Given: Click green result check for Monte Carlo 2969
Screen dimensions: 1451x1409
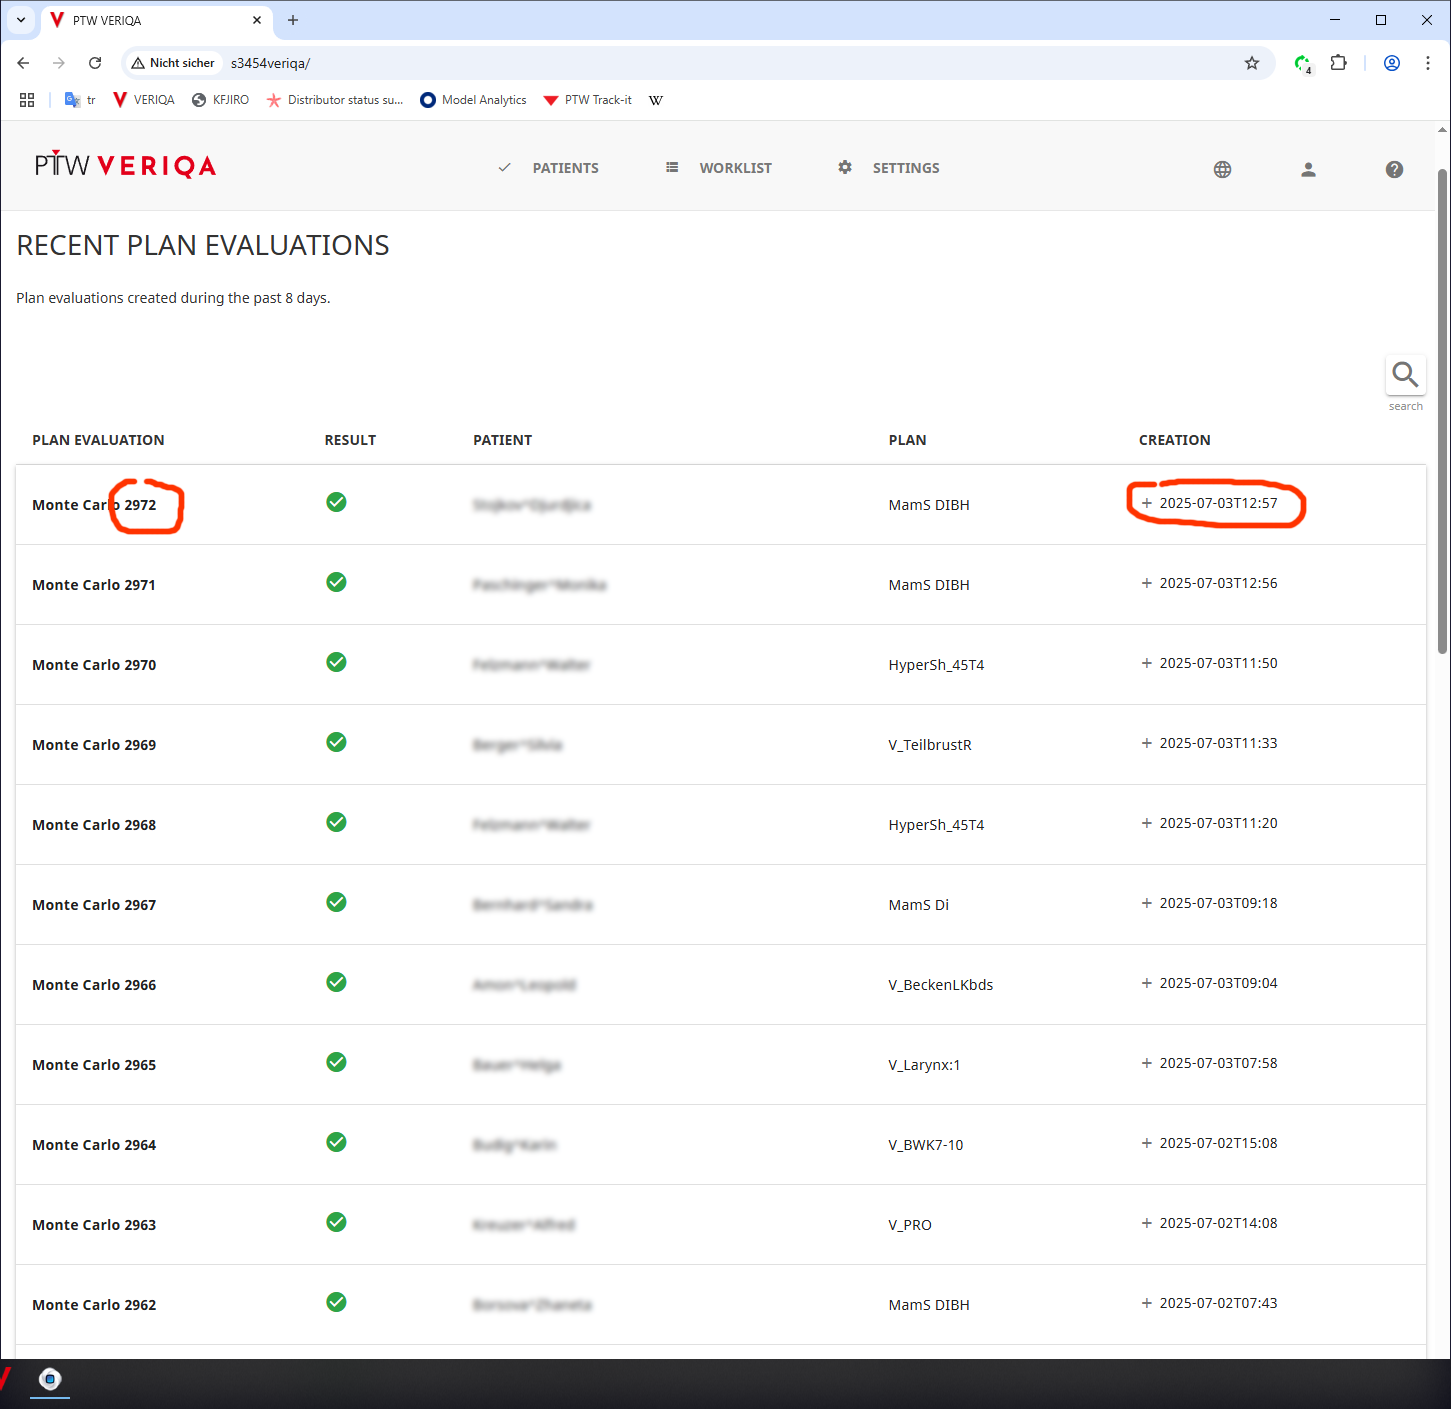Looking at the screenshot, I should coord(336,742).
